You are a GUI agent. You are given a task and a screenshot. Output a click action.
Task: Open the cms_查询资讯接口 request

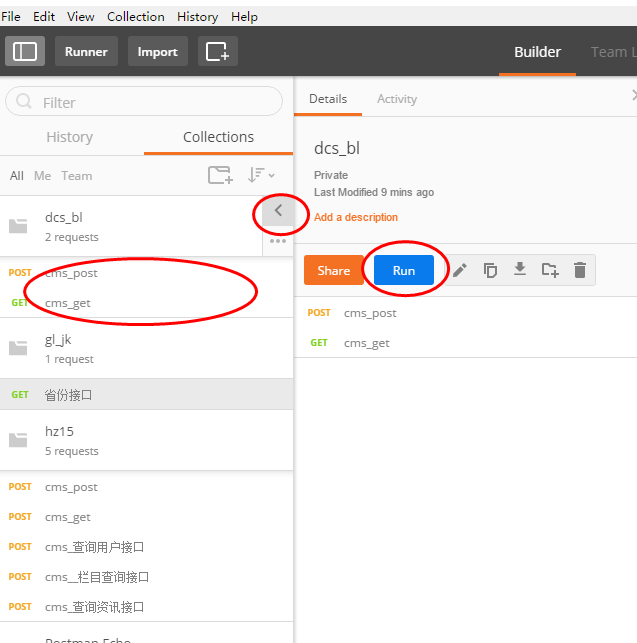click(x=146, y=607)
